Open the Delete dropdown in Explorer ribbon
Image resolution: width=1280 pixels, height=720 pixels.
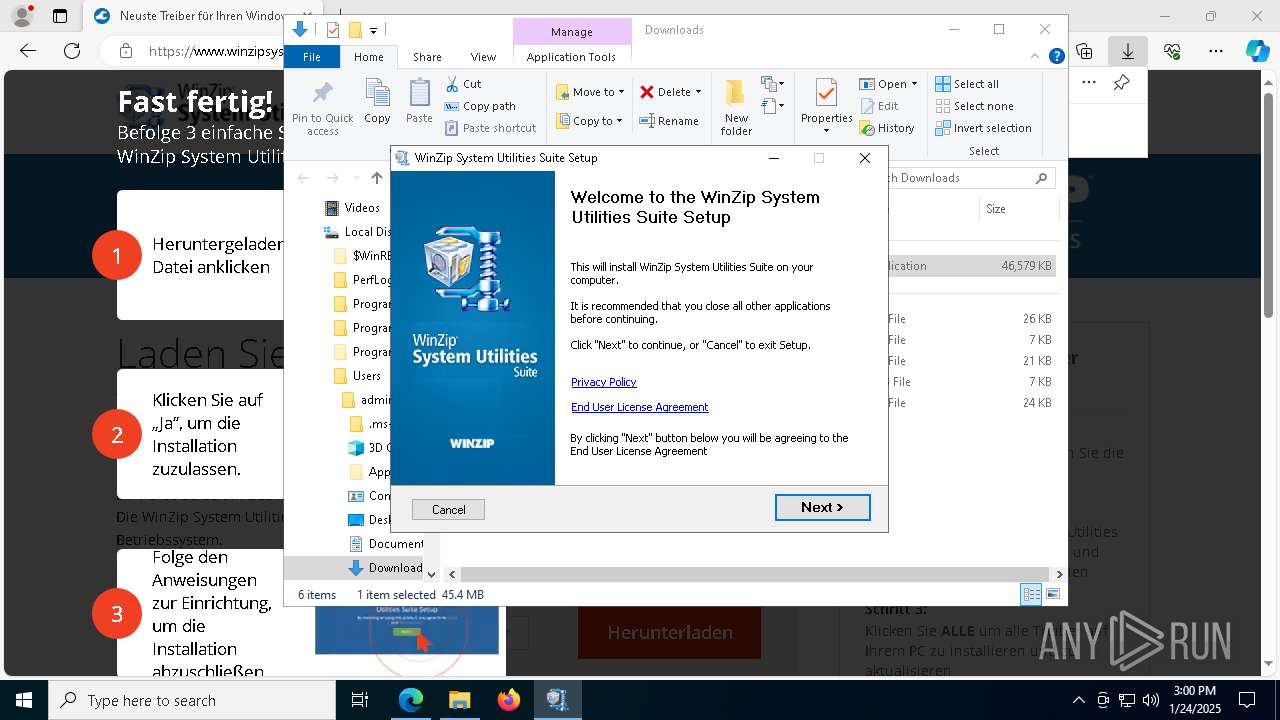pos(670,92)
